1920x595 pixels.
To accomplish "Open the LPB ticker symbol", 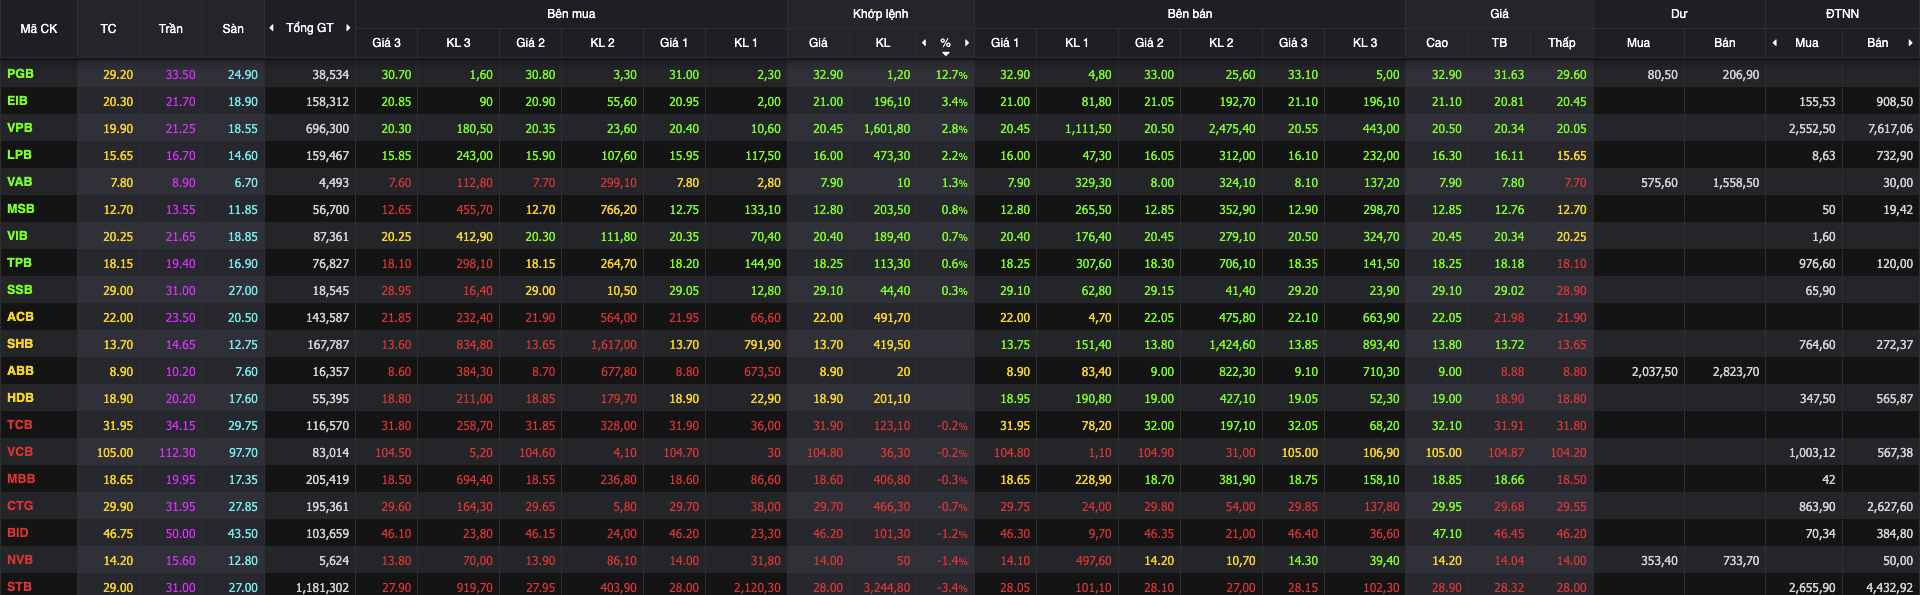I will 19,155.
